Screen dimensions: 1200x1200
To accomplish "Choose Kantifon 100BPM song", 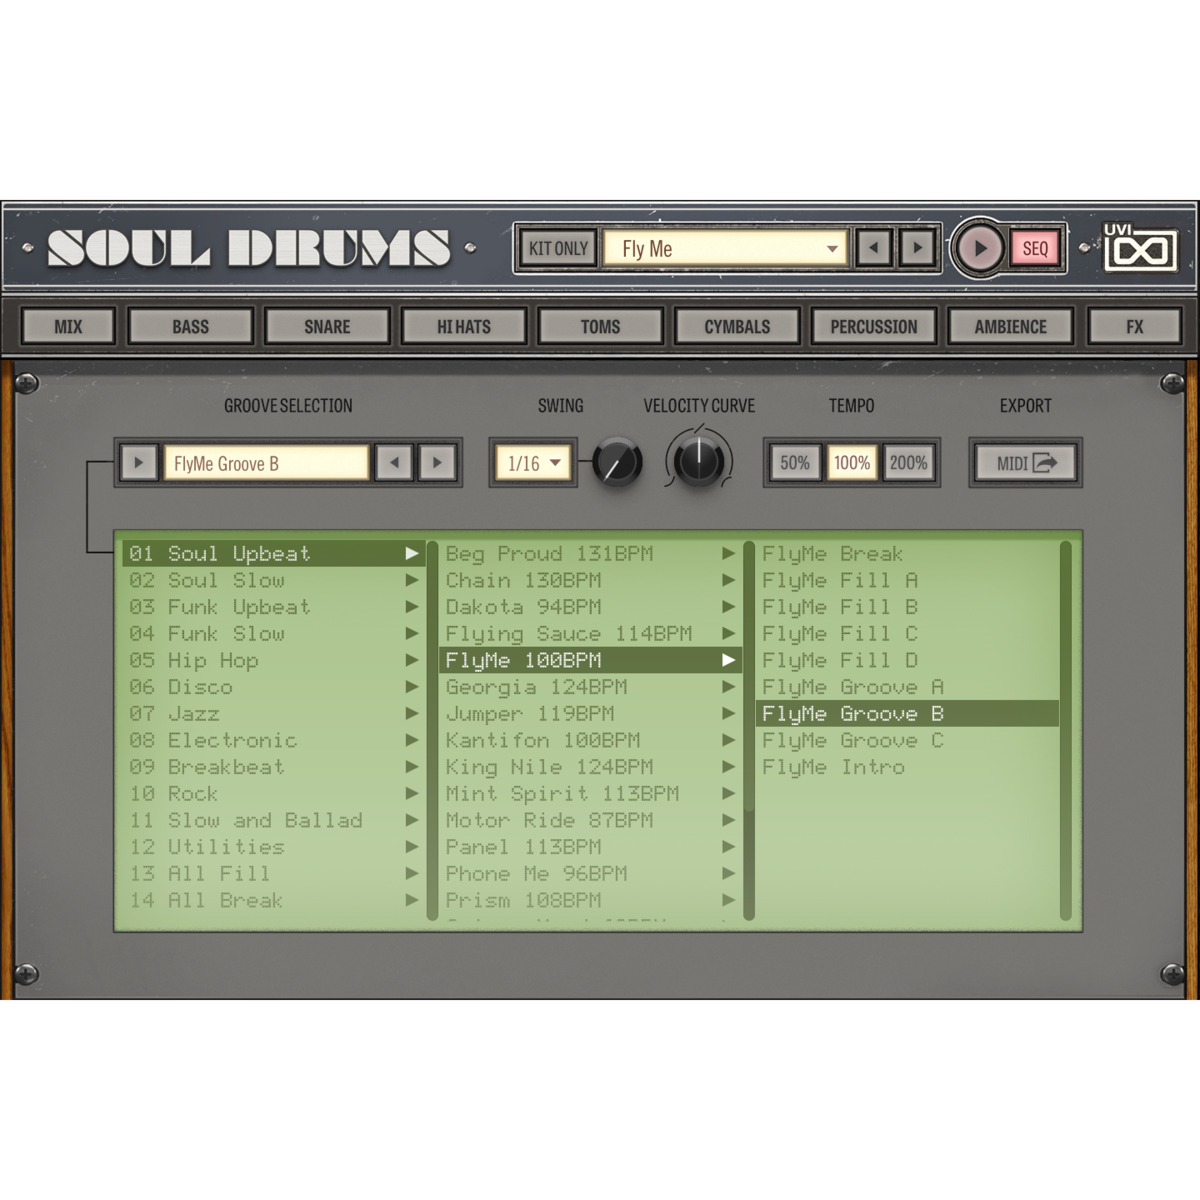I will pos(590,740).
